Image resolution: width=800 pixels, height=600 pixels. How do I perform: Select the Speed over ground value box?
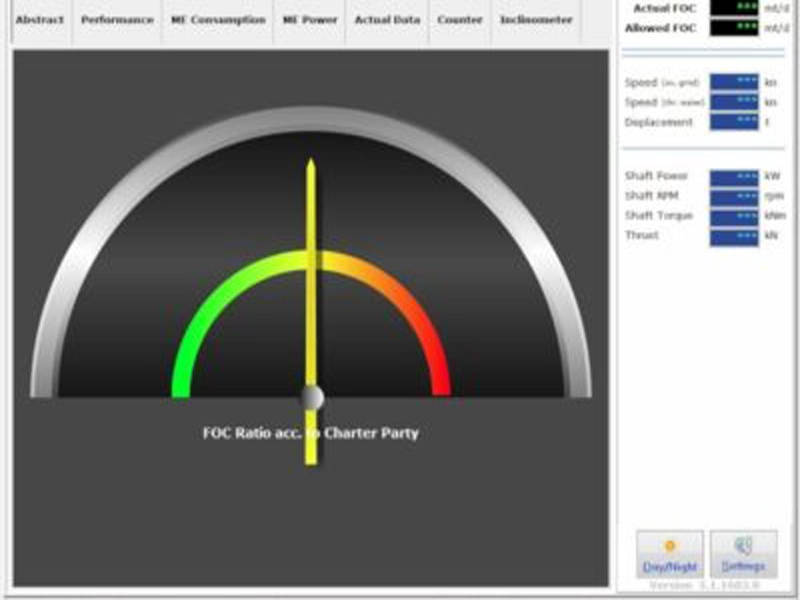click(734, 82)
